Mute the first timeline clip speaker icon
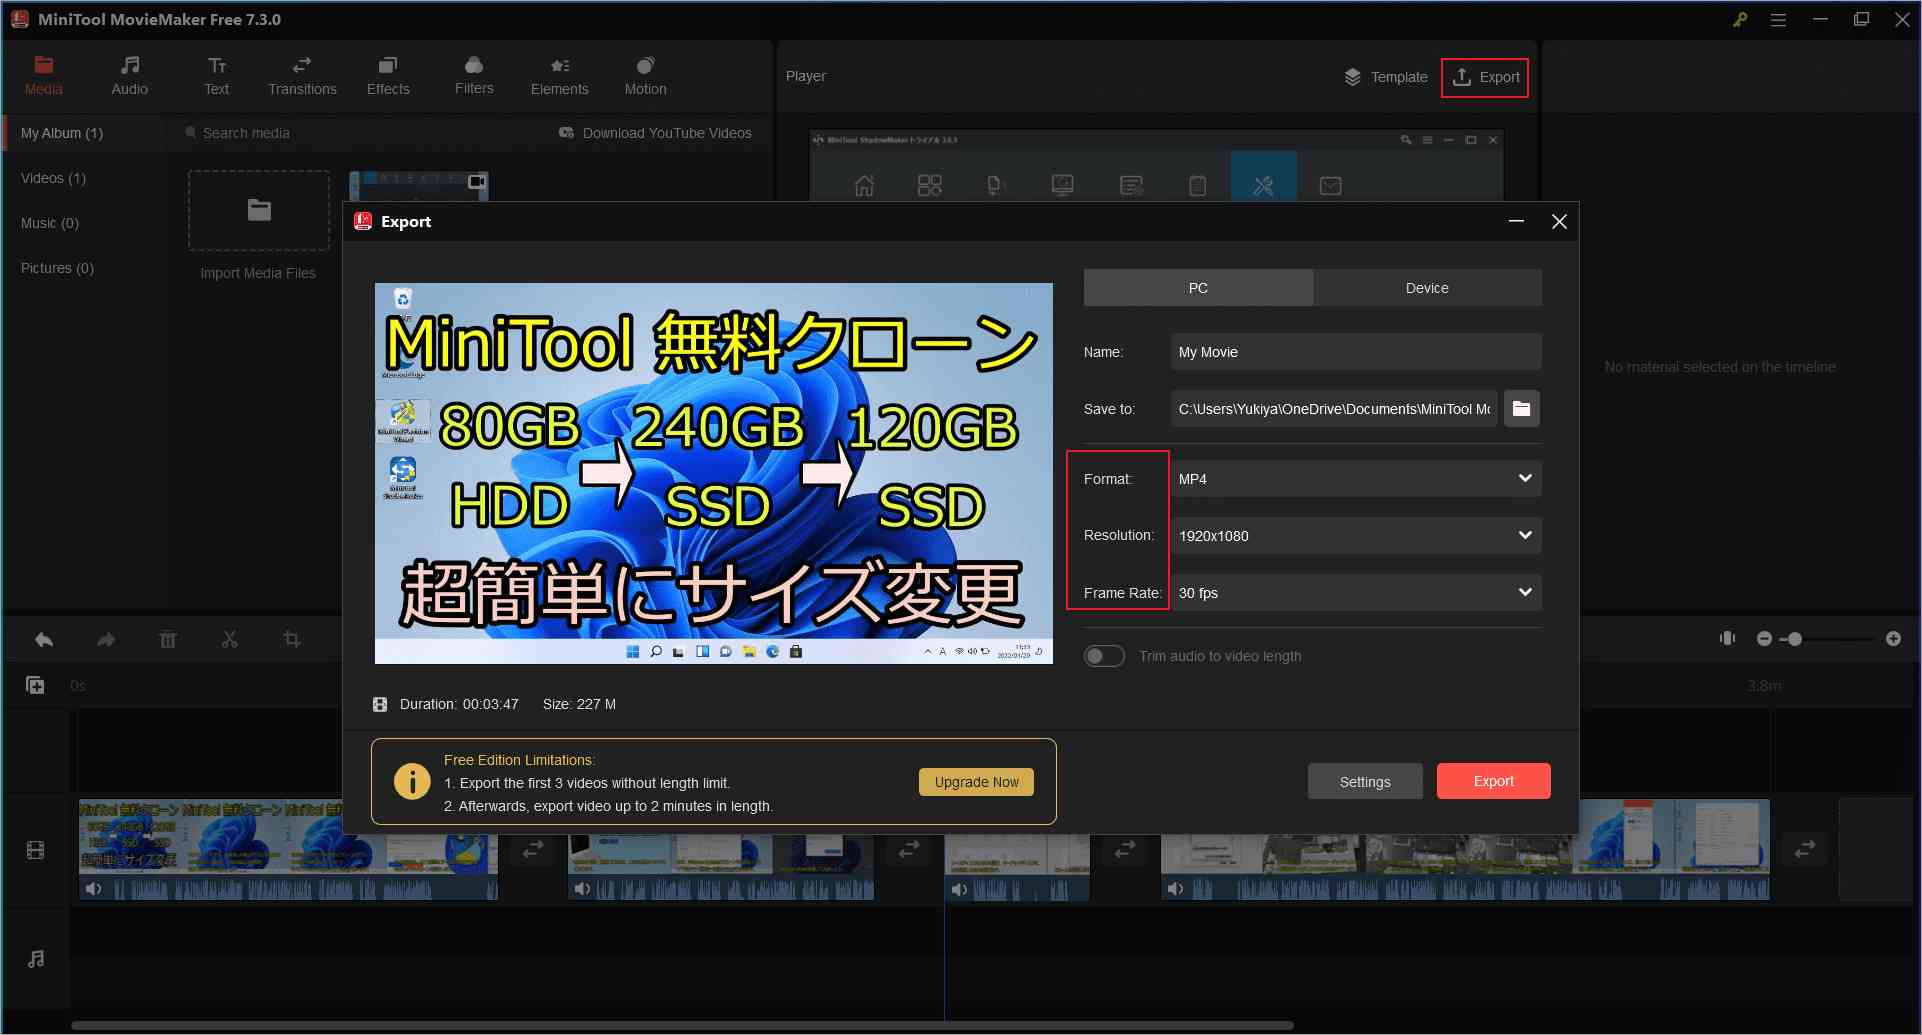The width and height of the screenshot is (1922, 1035). tap(94, 889)
